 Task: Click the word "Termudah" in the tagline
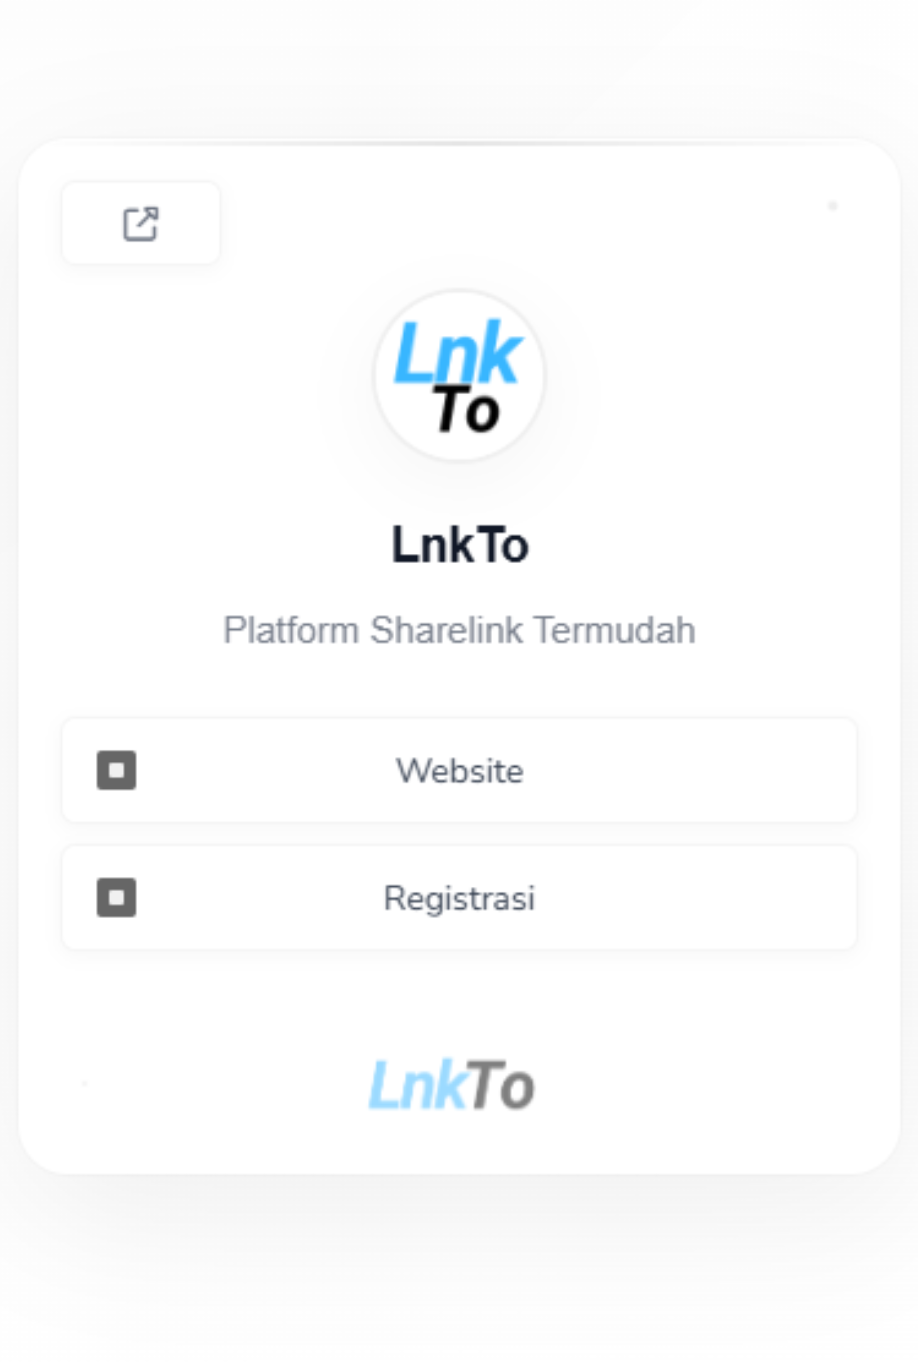coord(614,631)
